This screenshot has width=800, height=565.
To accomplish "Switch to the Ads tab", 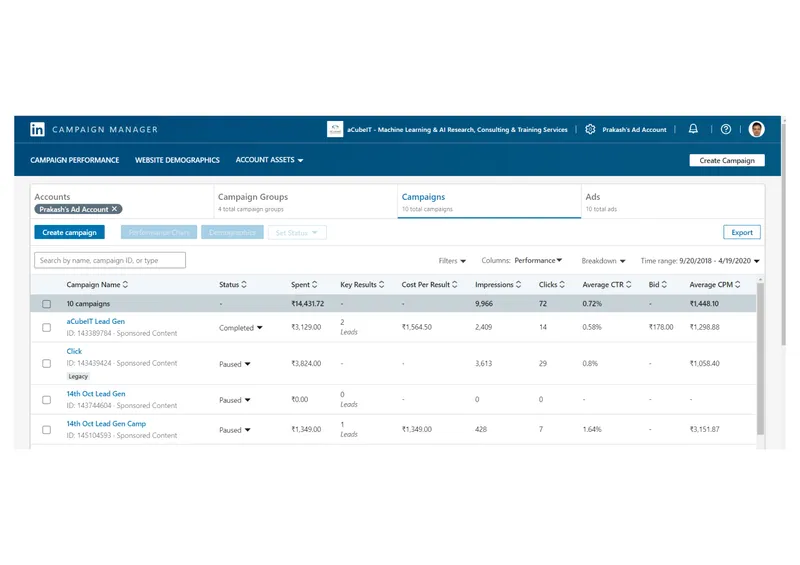I will click(x=673, y=202).
